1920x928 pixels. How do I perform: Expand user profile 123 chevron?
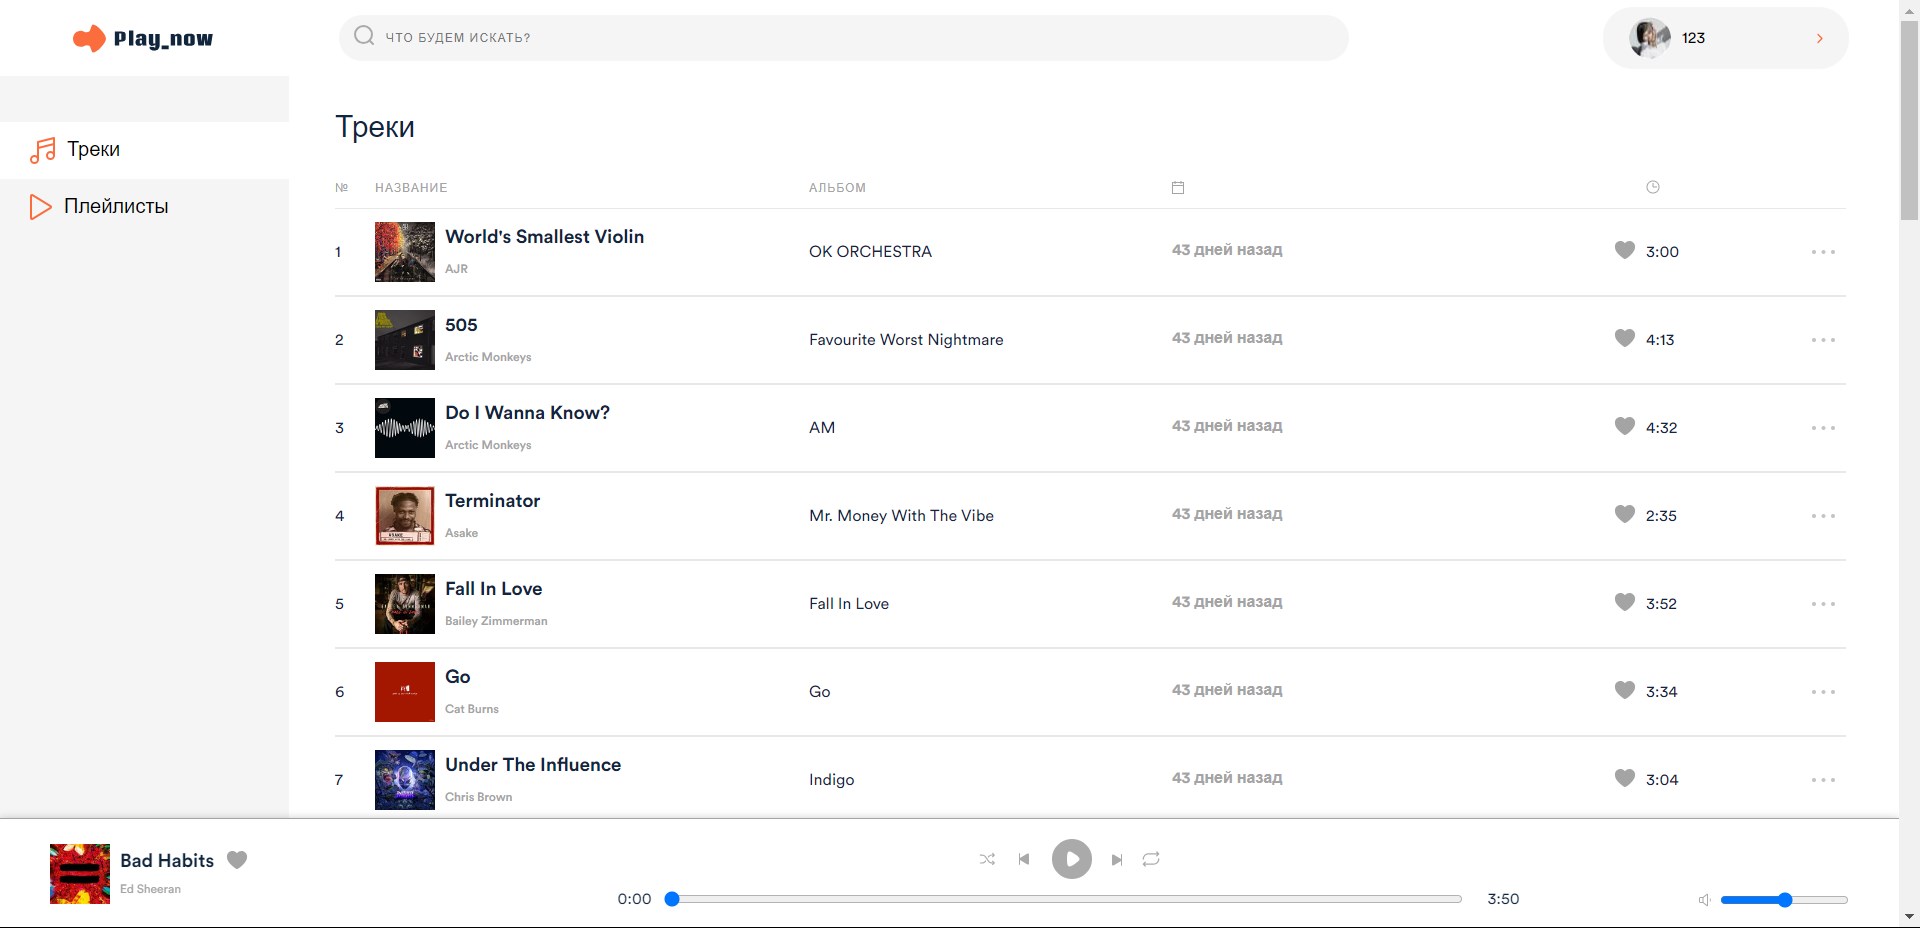tap(1819, 38)
